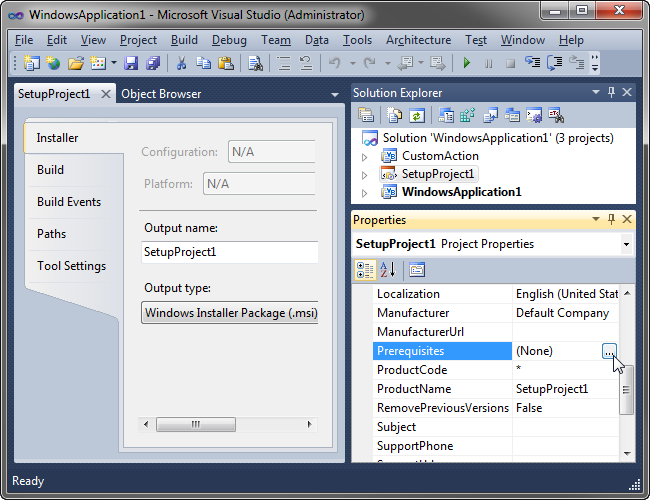Click Solution Explorer Properties icon
Image resolution: width=650 pixels, height=500 pixels.
point(366,115)
